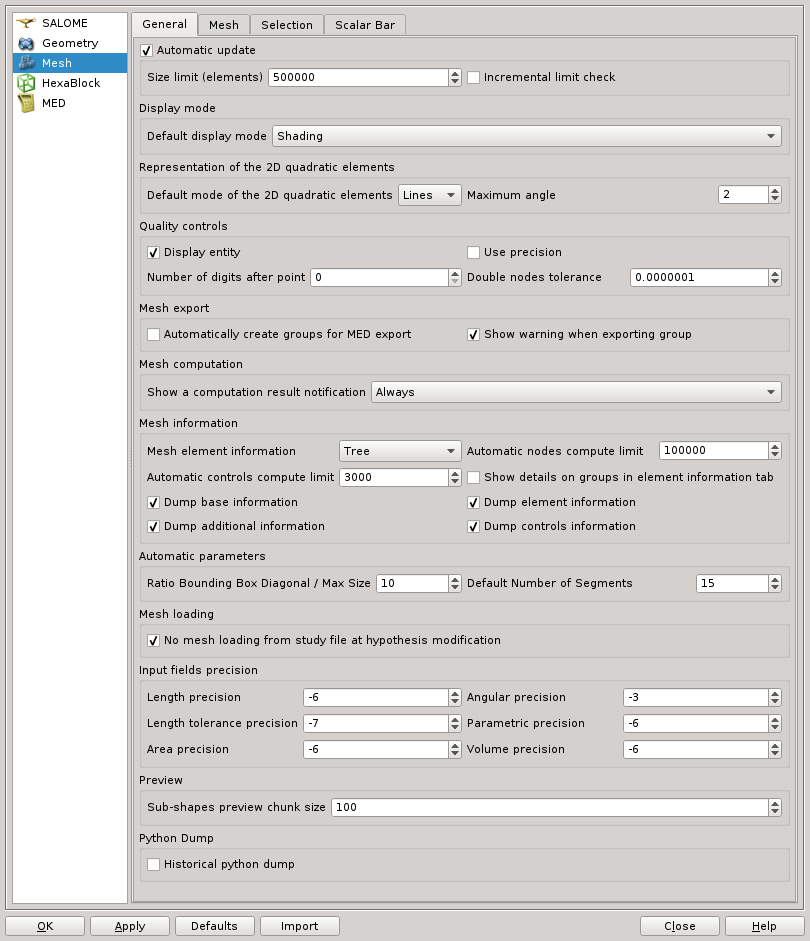This screenshot has height=941, width=810.
Task: Open computation result notification dropdown
Action: (576, 392)
